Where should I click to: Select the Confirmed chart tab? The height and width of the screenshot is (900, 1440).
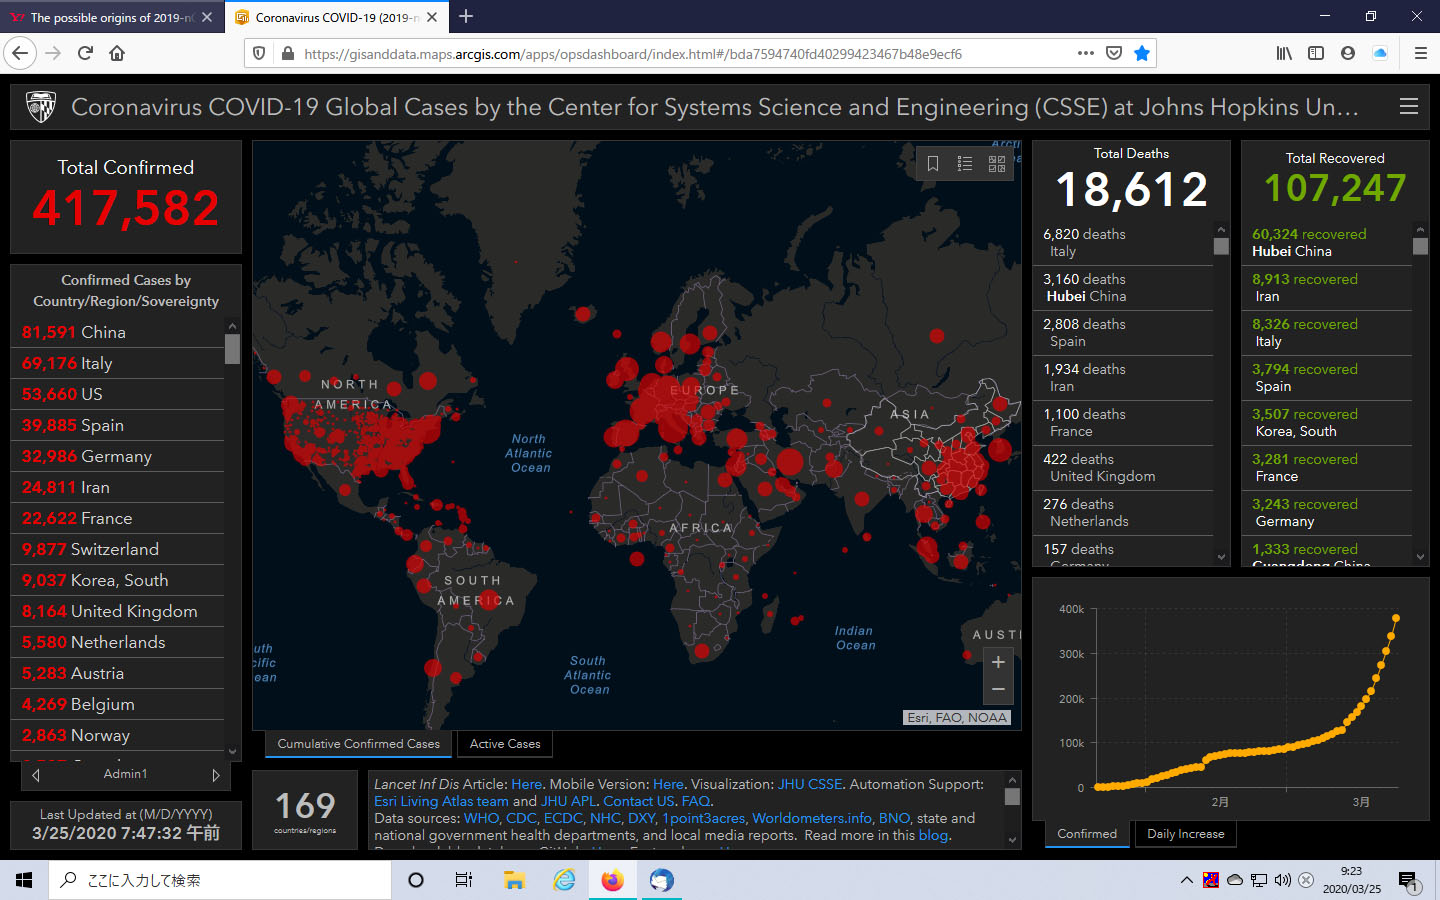click(1087, 834)
